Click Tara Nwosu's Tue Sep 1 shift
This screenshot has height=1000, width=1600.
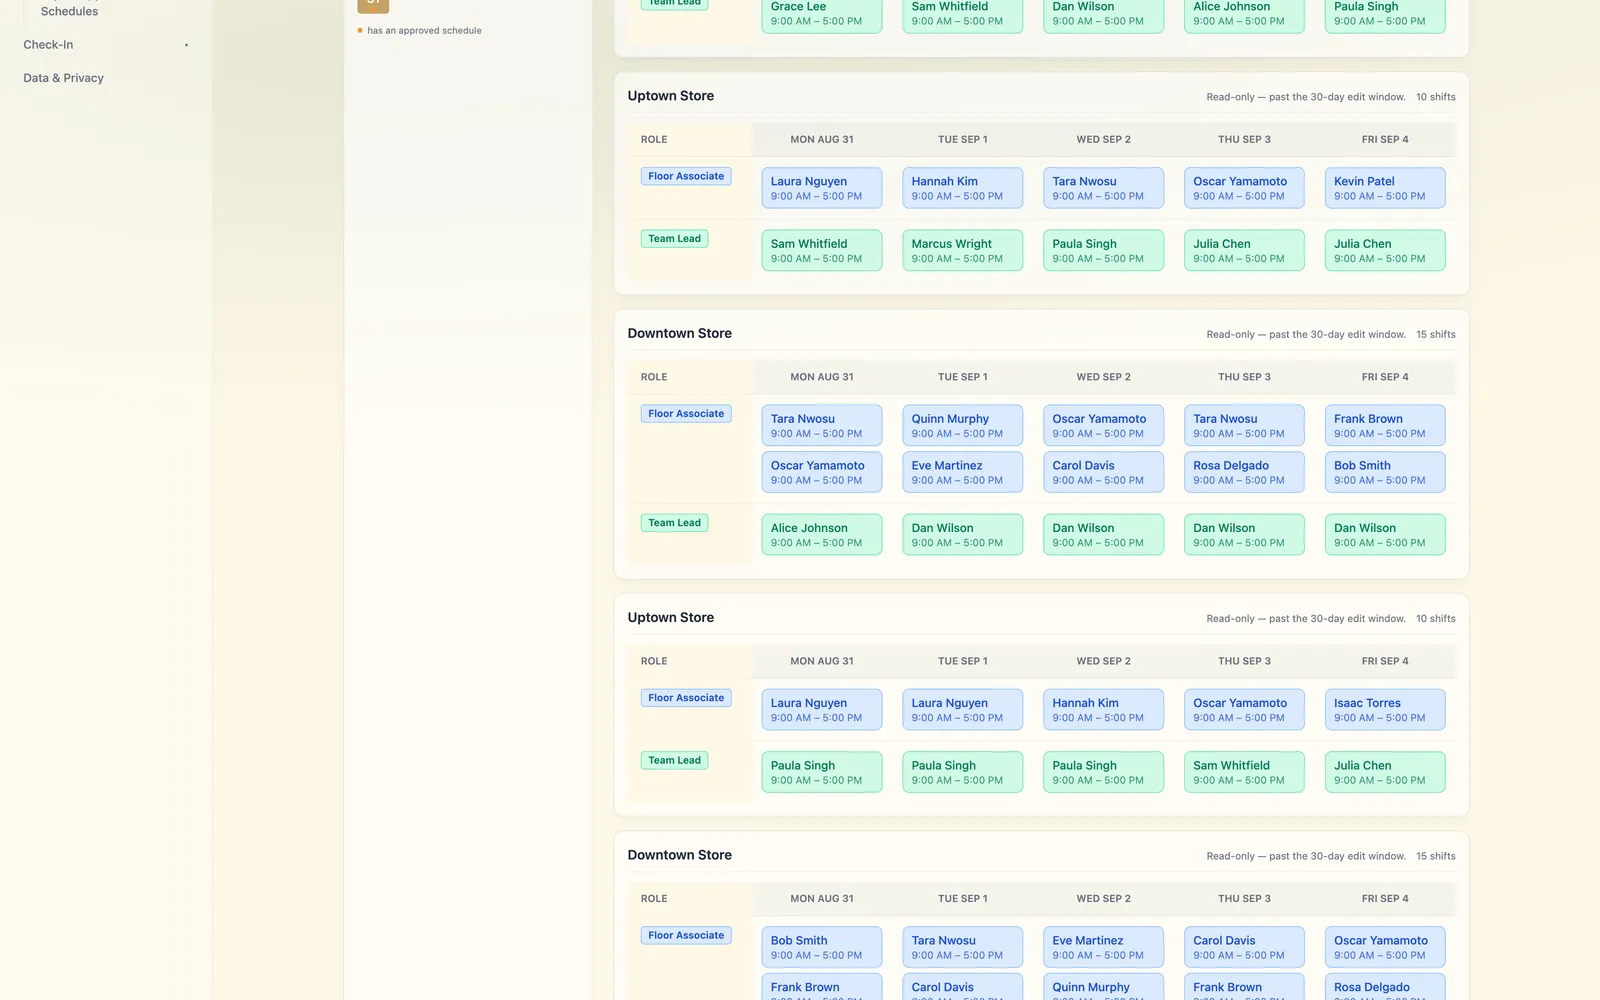(962, 947)
